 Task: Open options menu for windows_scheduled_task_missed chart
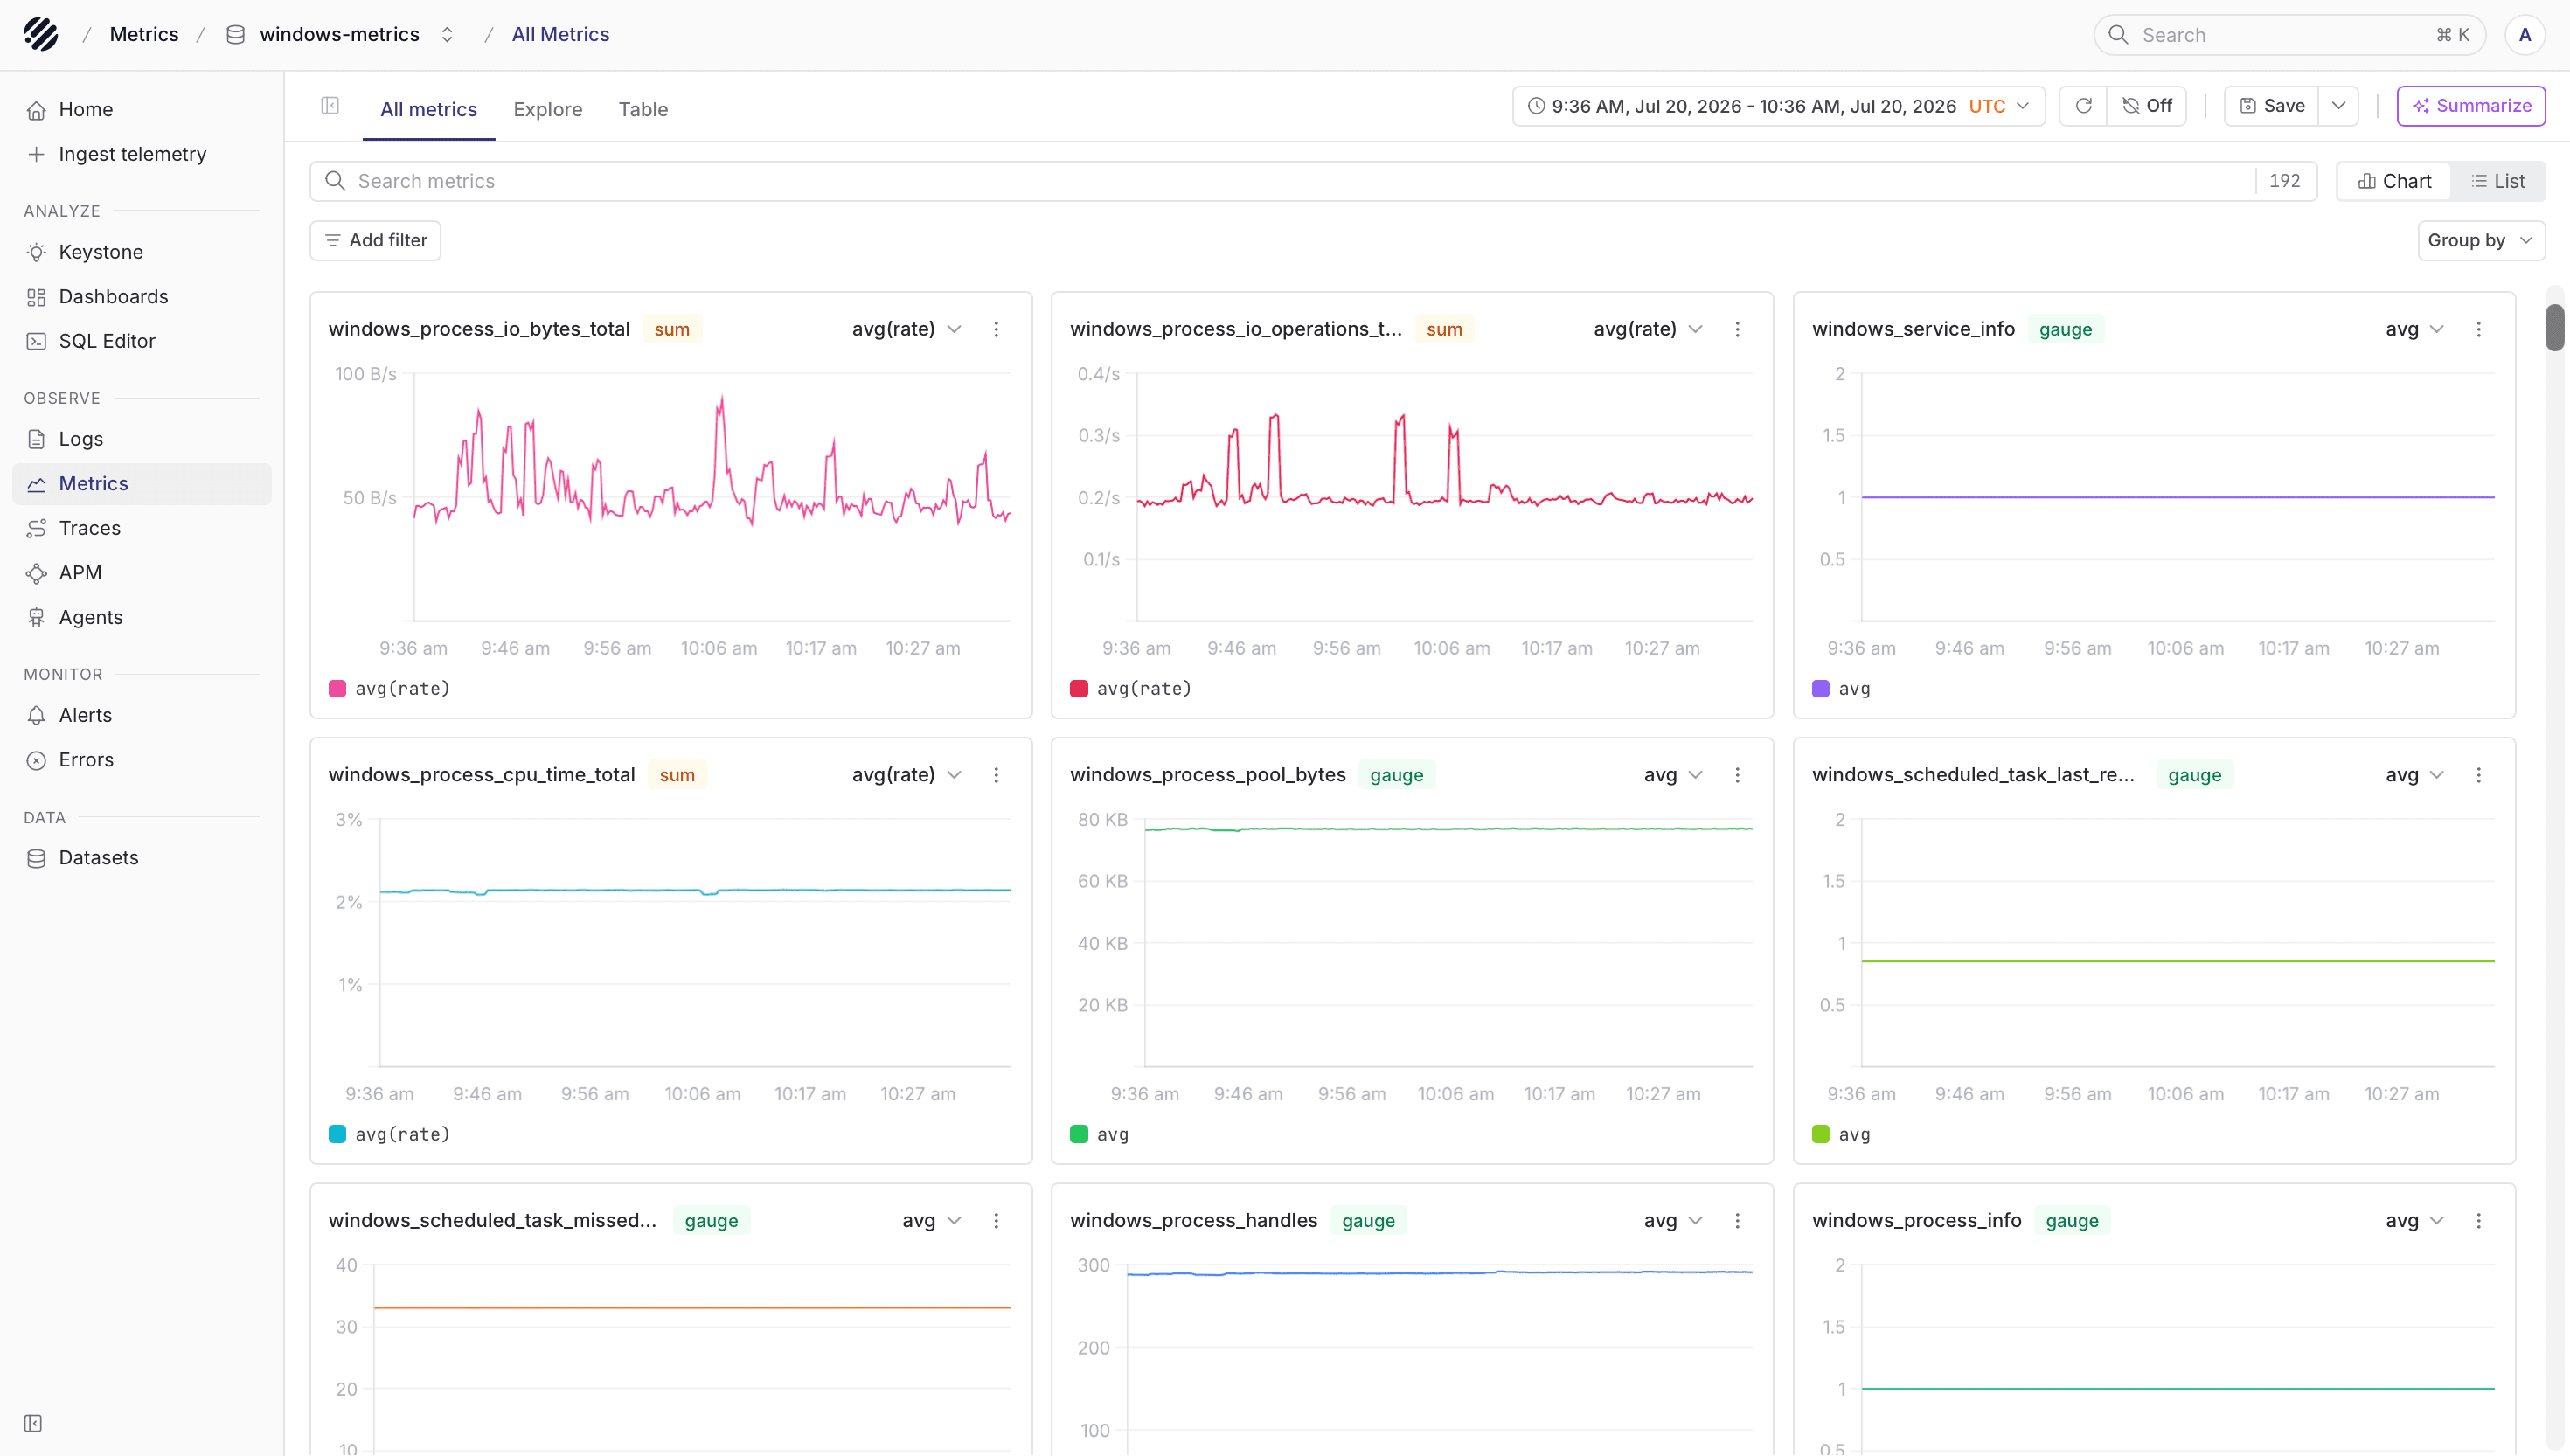[996, 1221]
